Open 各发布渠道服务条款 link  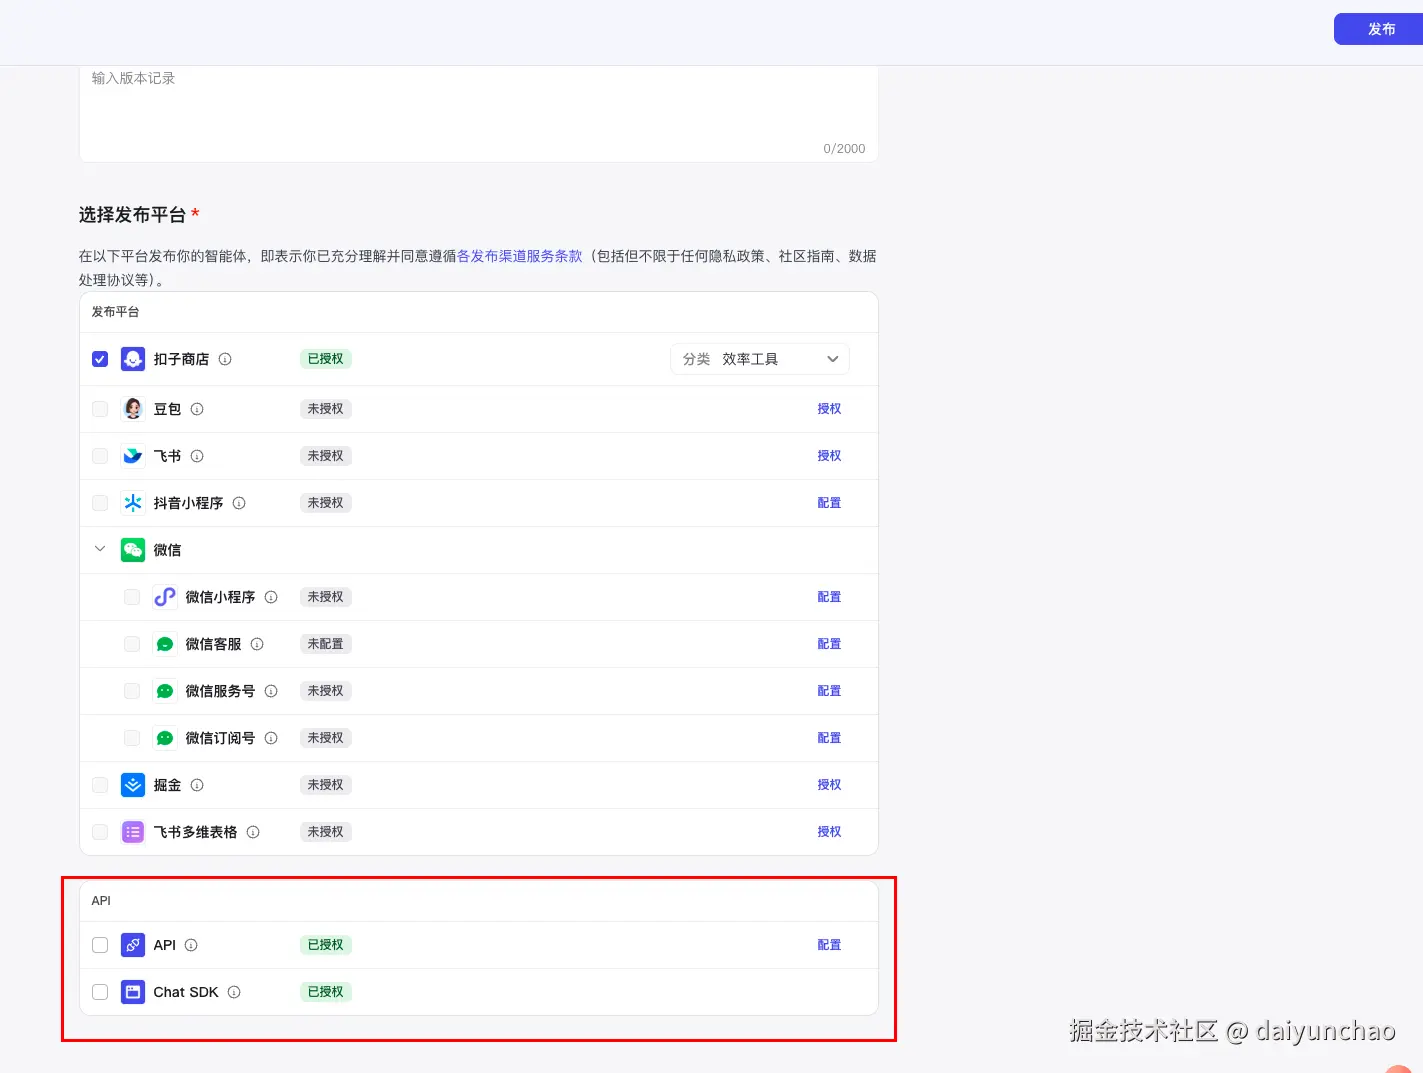(x=520, y=256)
